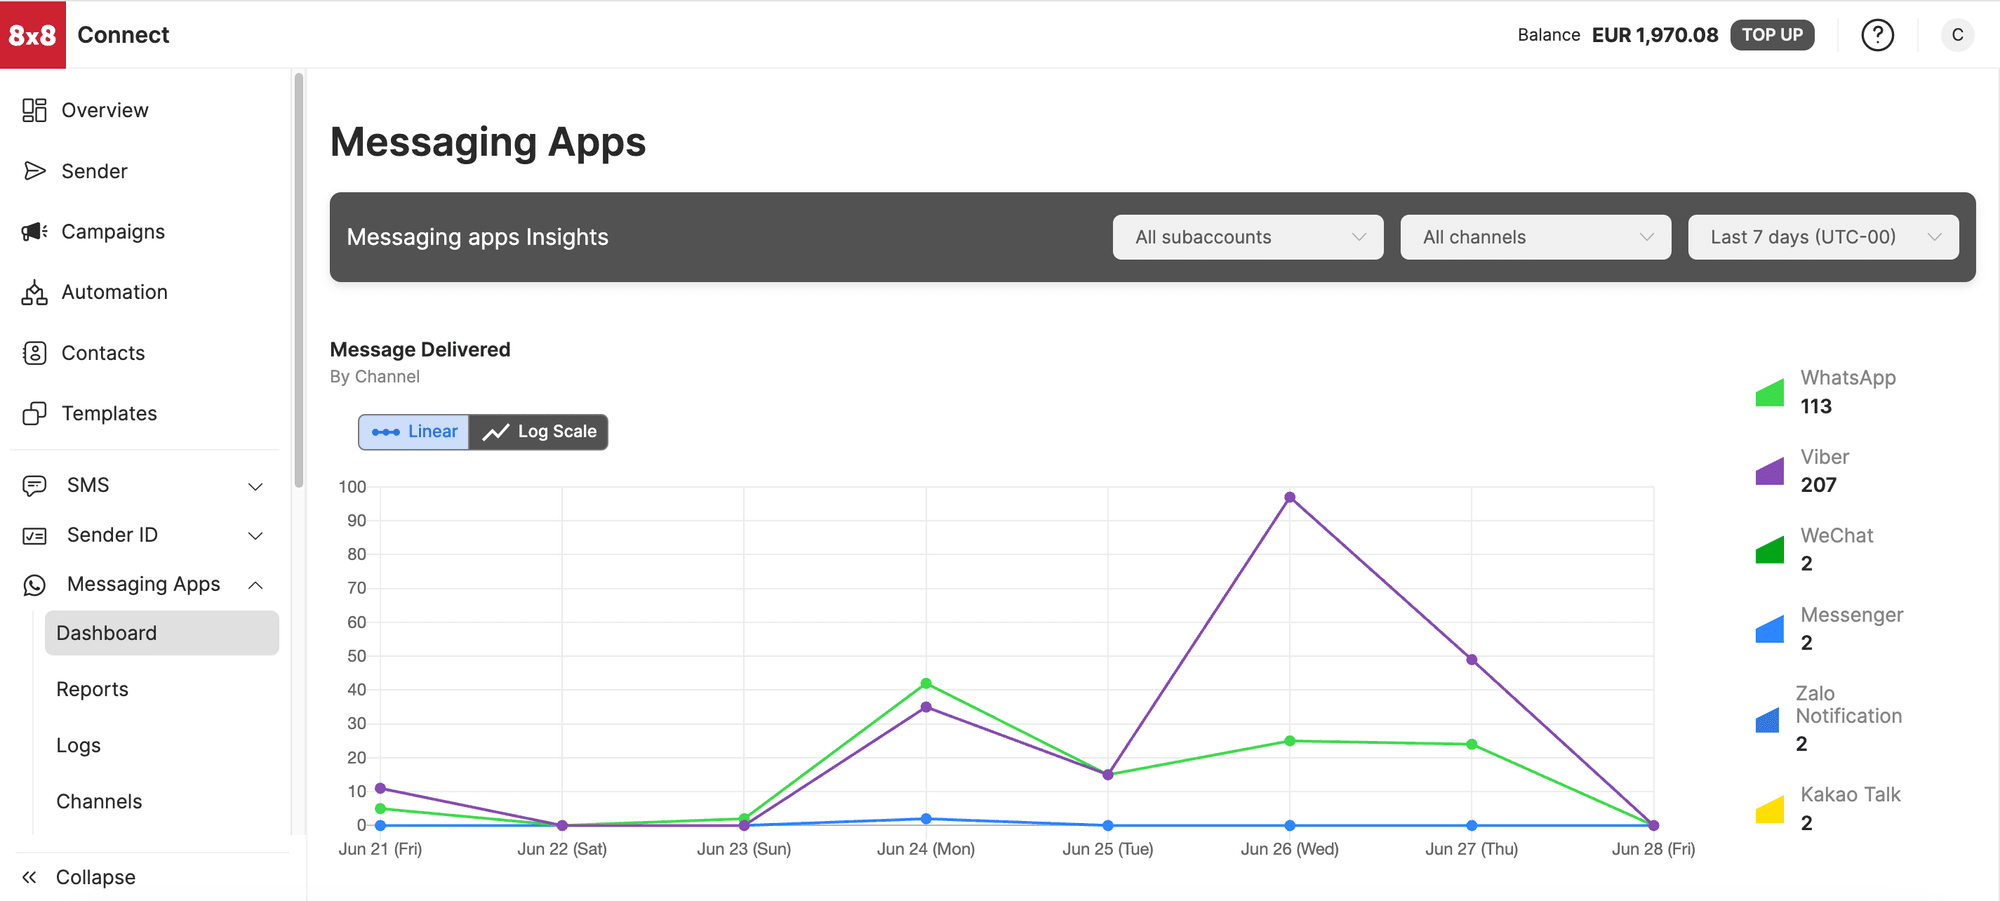Open Campaigns in sidebar

click(x=113, y=232)
